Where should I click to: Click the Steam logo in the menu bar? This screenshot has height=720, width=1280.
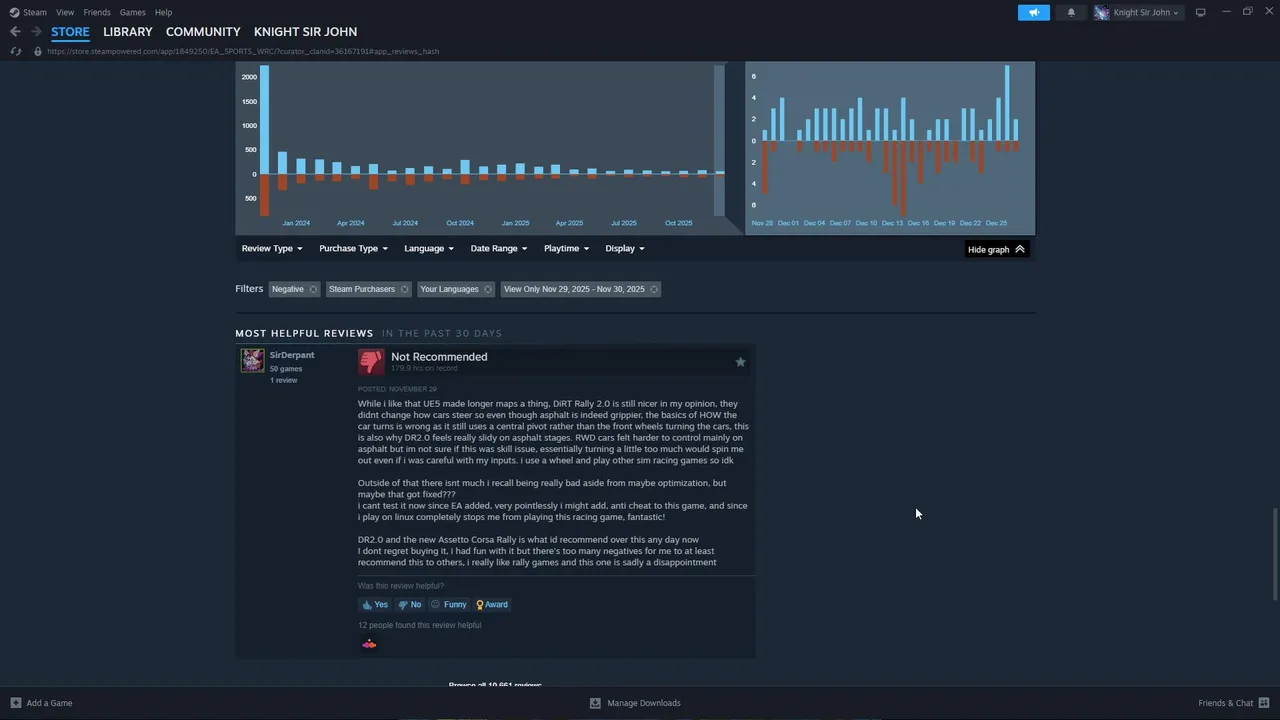click(14, 12)
